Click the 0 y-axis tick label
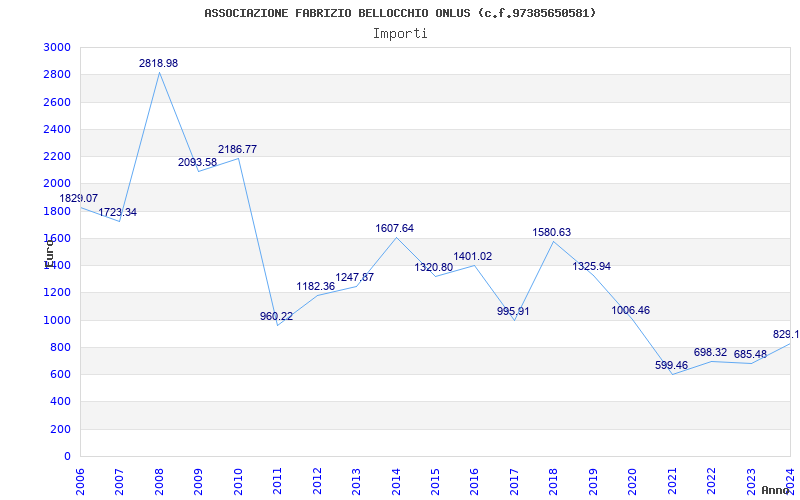 pos(67,457)
